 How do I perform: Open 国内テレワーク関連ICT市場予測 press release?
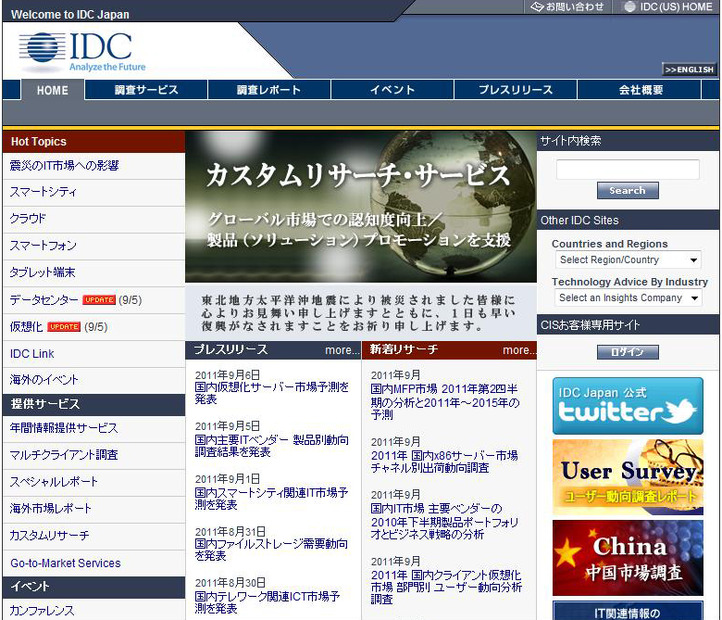coord(268,602)
